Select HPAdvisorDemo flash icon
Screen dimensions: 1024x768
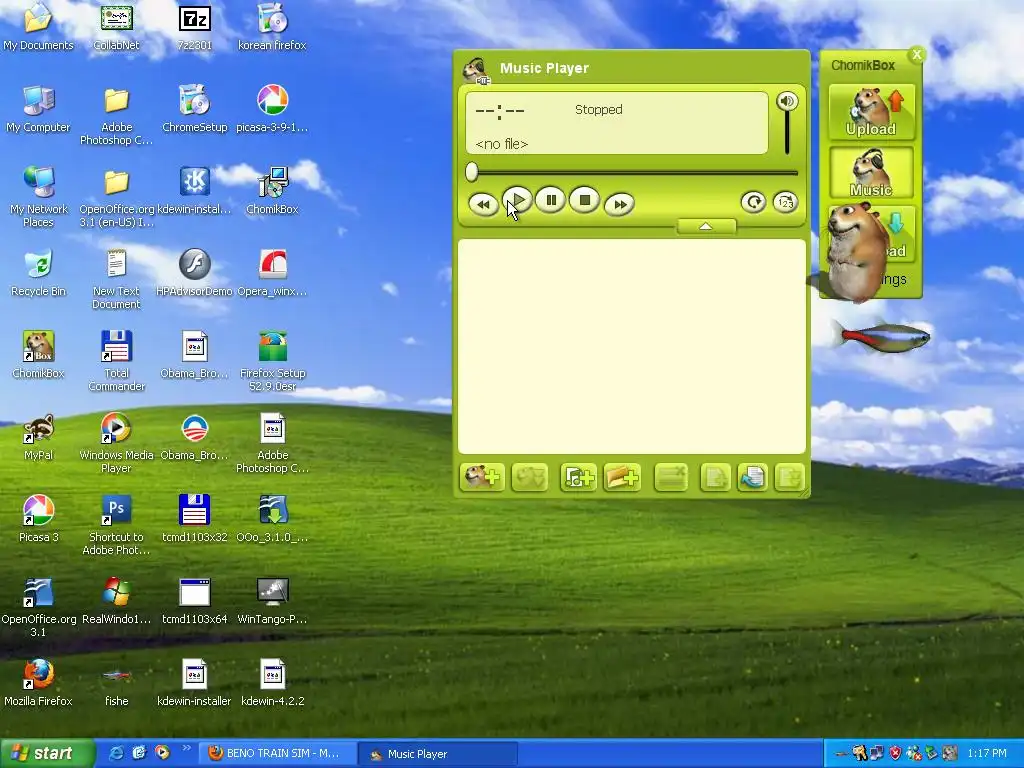click(195, 273)
